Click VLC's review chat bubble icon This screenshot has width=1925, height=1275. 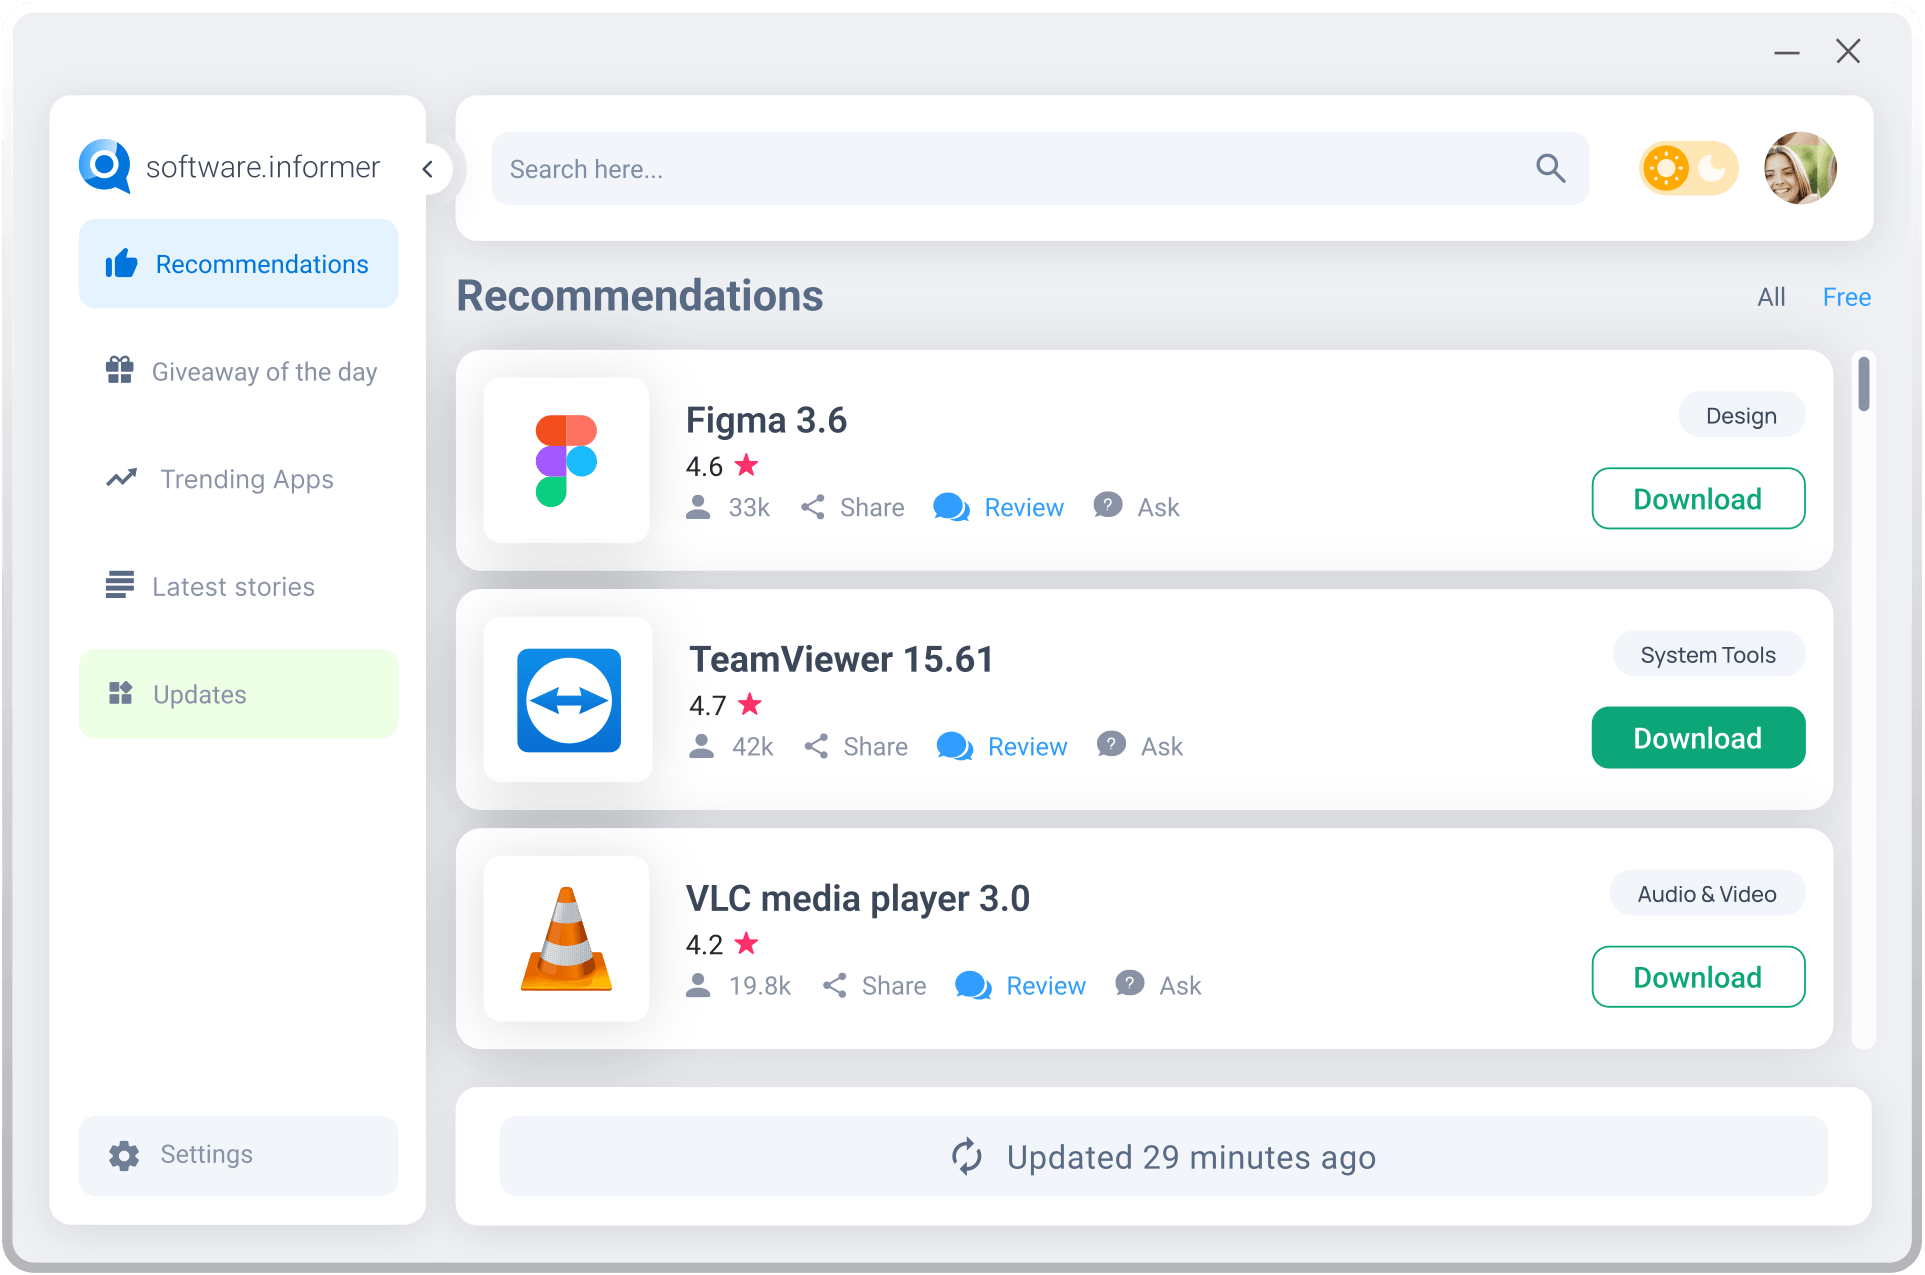pyautogui.click(x=973, y=985)
